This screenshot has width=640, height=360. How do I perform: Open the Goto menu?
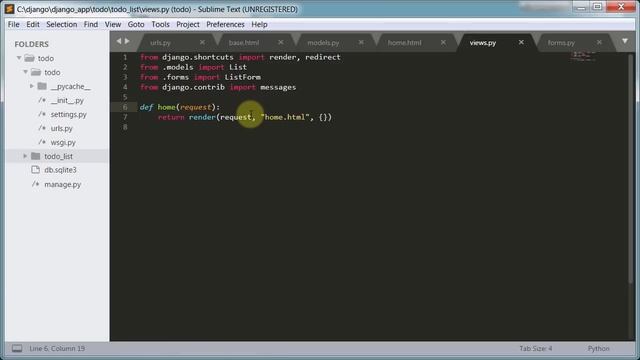tap(136, 24)
